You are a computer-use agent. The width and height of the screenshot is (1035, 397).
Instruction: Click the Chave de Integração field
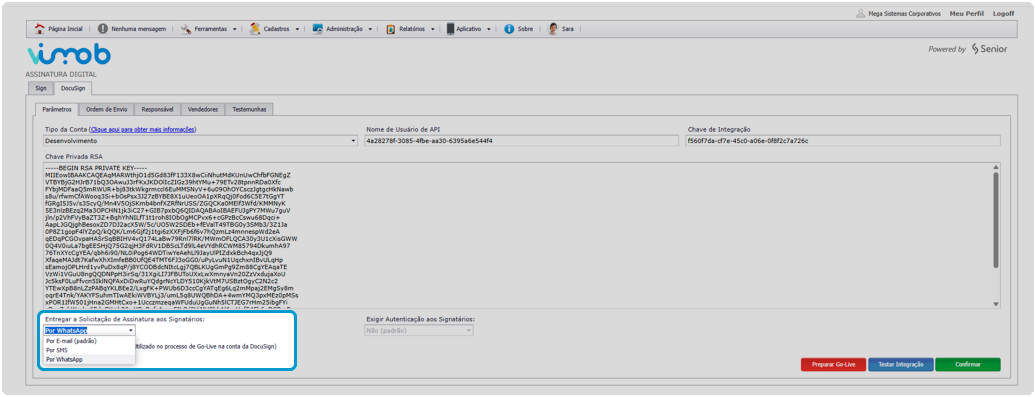tap(843, 141)
